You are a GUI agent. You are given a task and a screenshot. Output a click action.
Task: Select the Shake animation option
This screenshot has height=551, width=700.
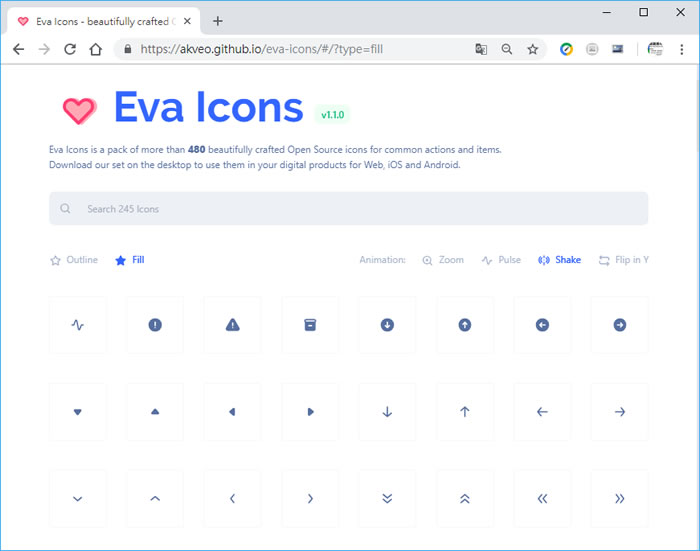[559, 260]
